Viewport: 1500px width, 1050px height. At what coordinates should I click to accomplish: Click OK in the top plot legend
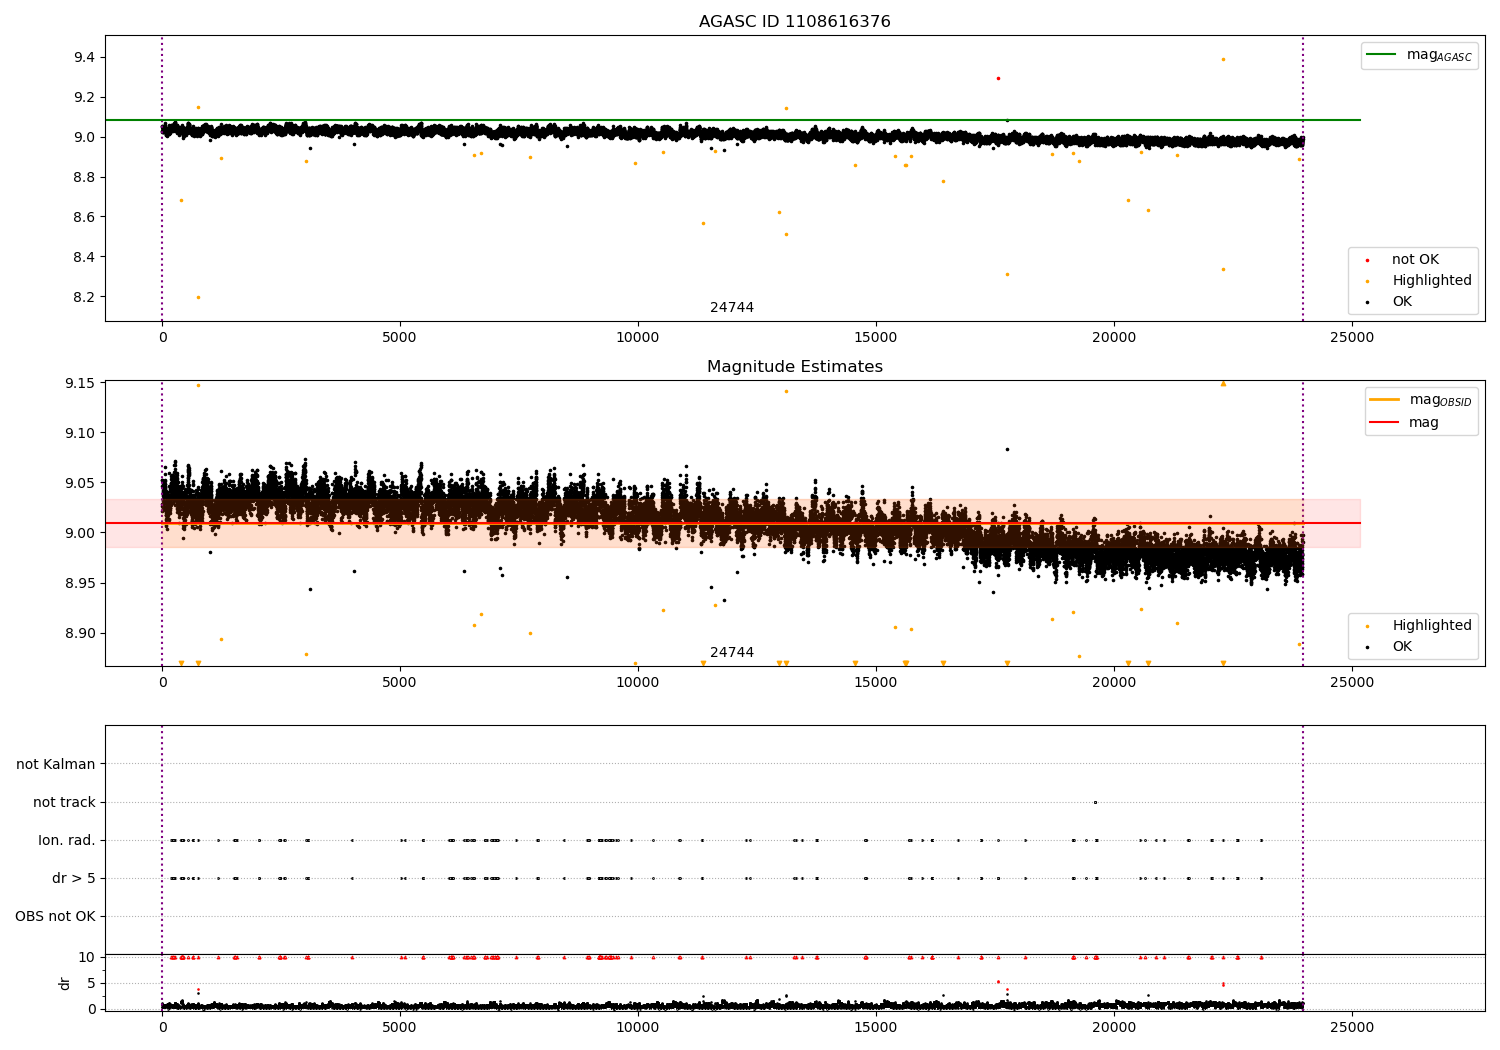[x=1390, y=302]
